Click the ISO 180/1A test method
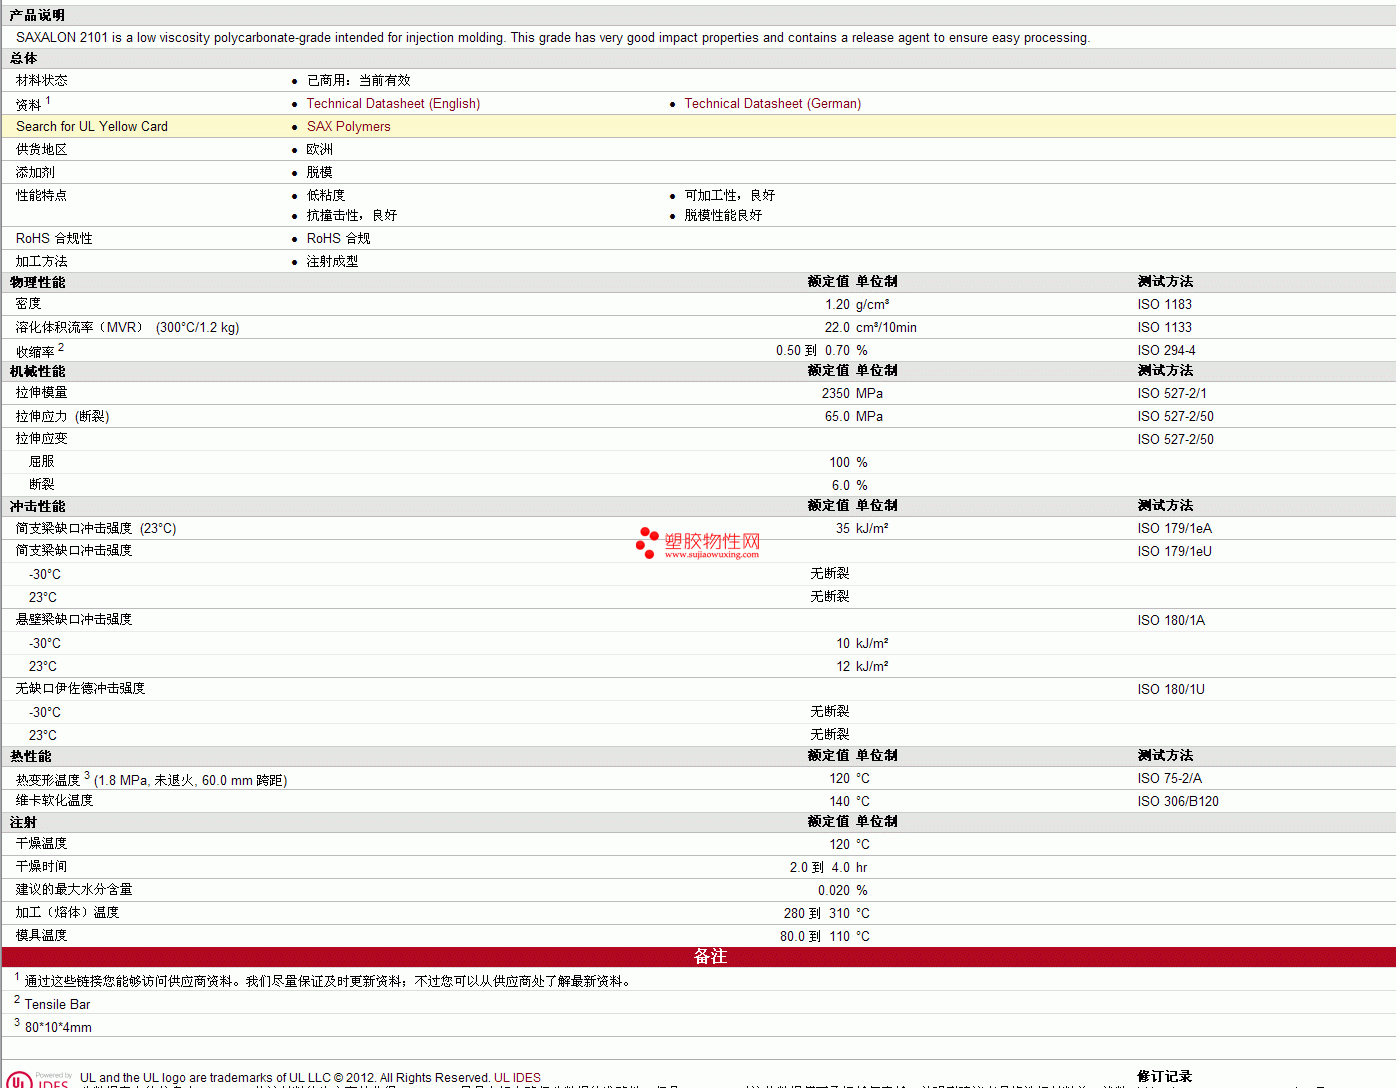The width and height of the screenshot is (1396, 1088). pos(1171,620)
